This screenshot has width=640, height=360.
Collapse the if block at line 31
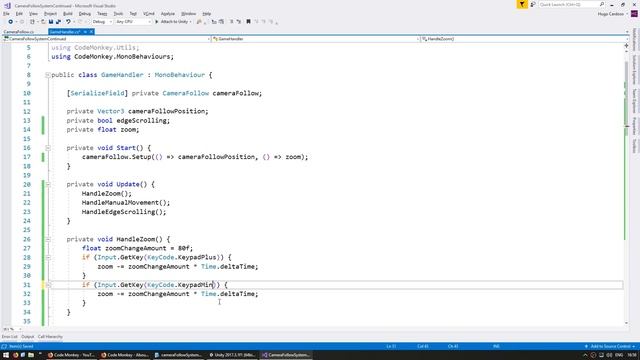point(48,285)
